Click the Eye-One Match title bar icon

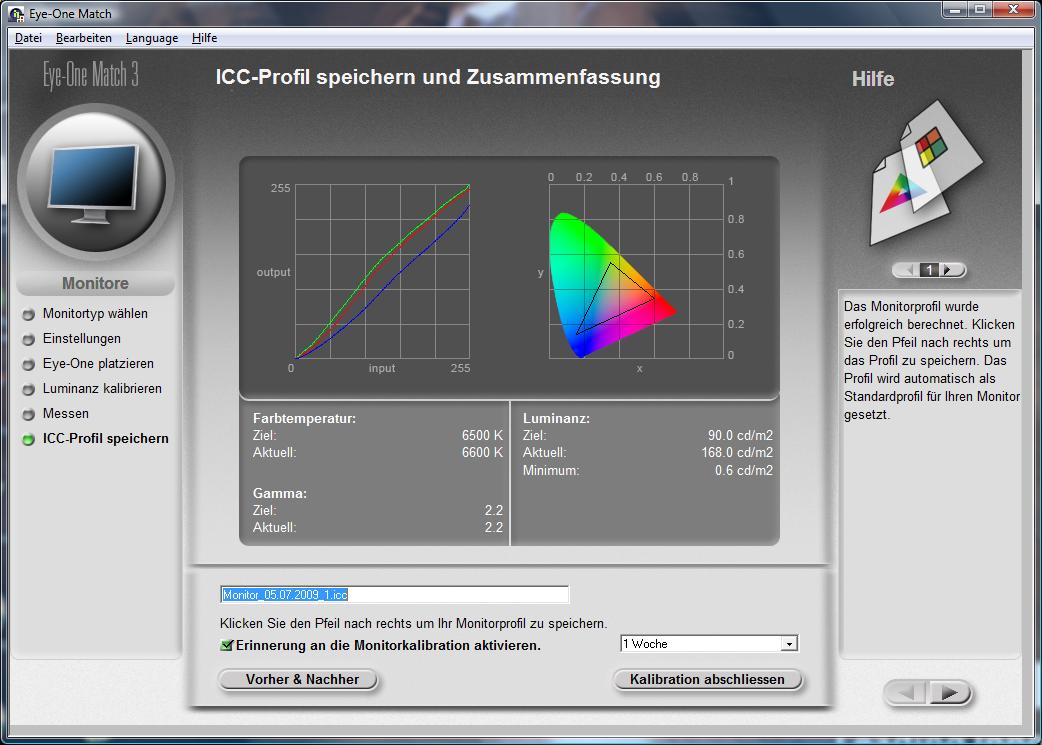(x=16, y=13)
